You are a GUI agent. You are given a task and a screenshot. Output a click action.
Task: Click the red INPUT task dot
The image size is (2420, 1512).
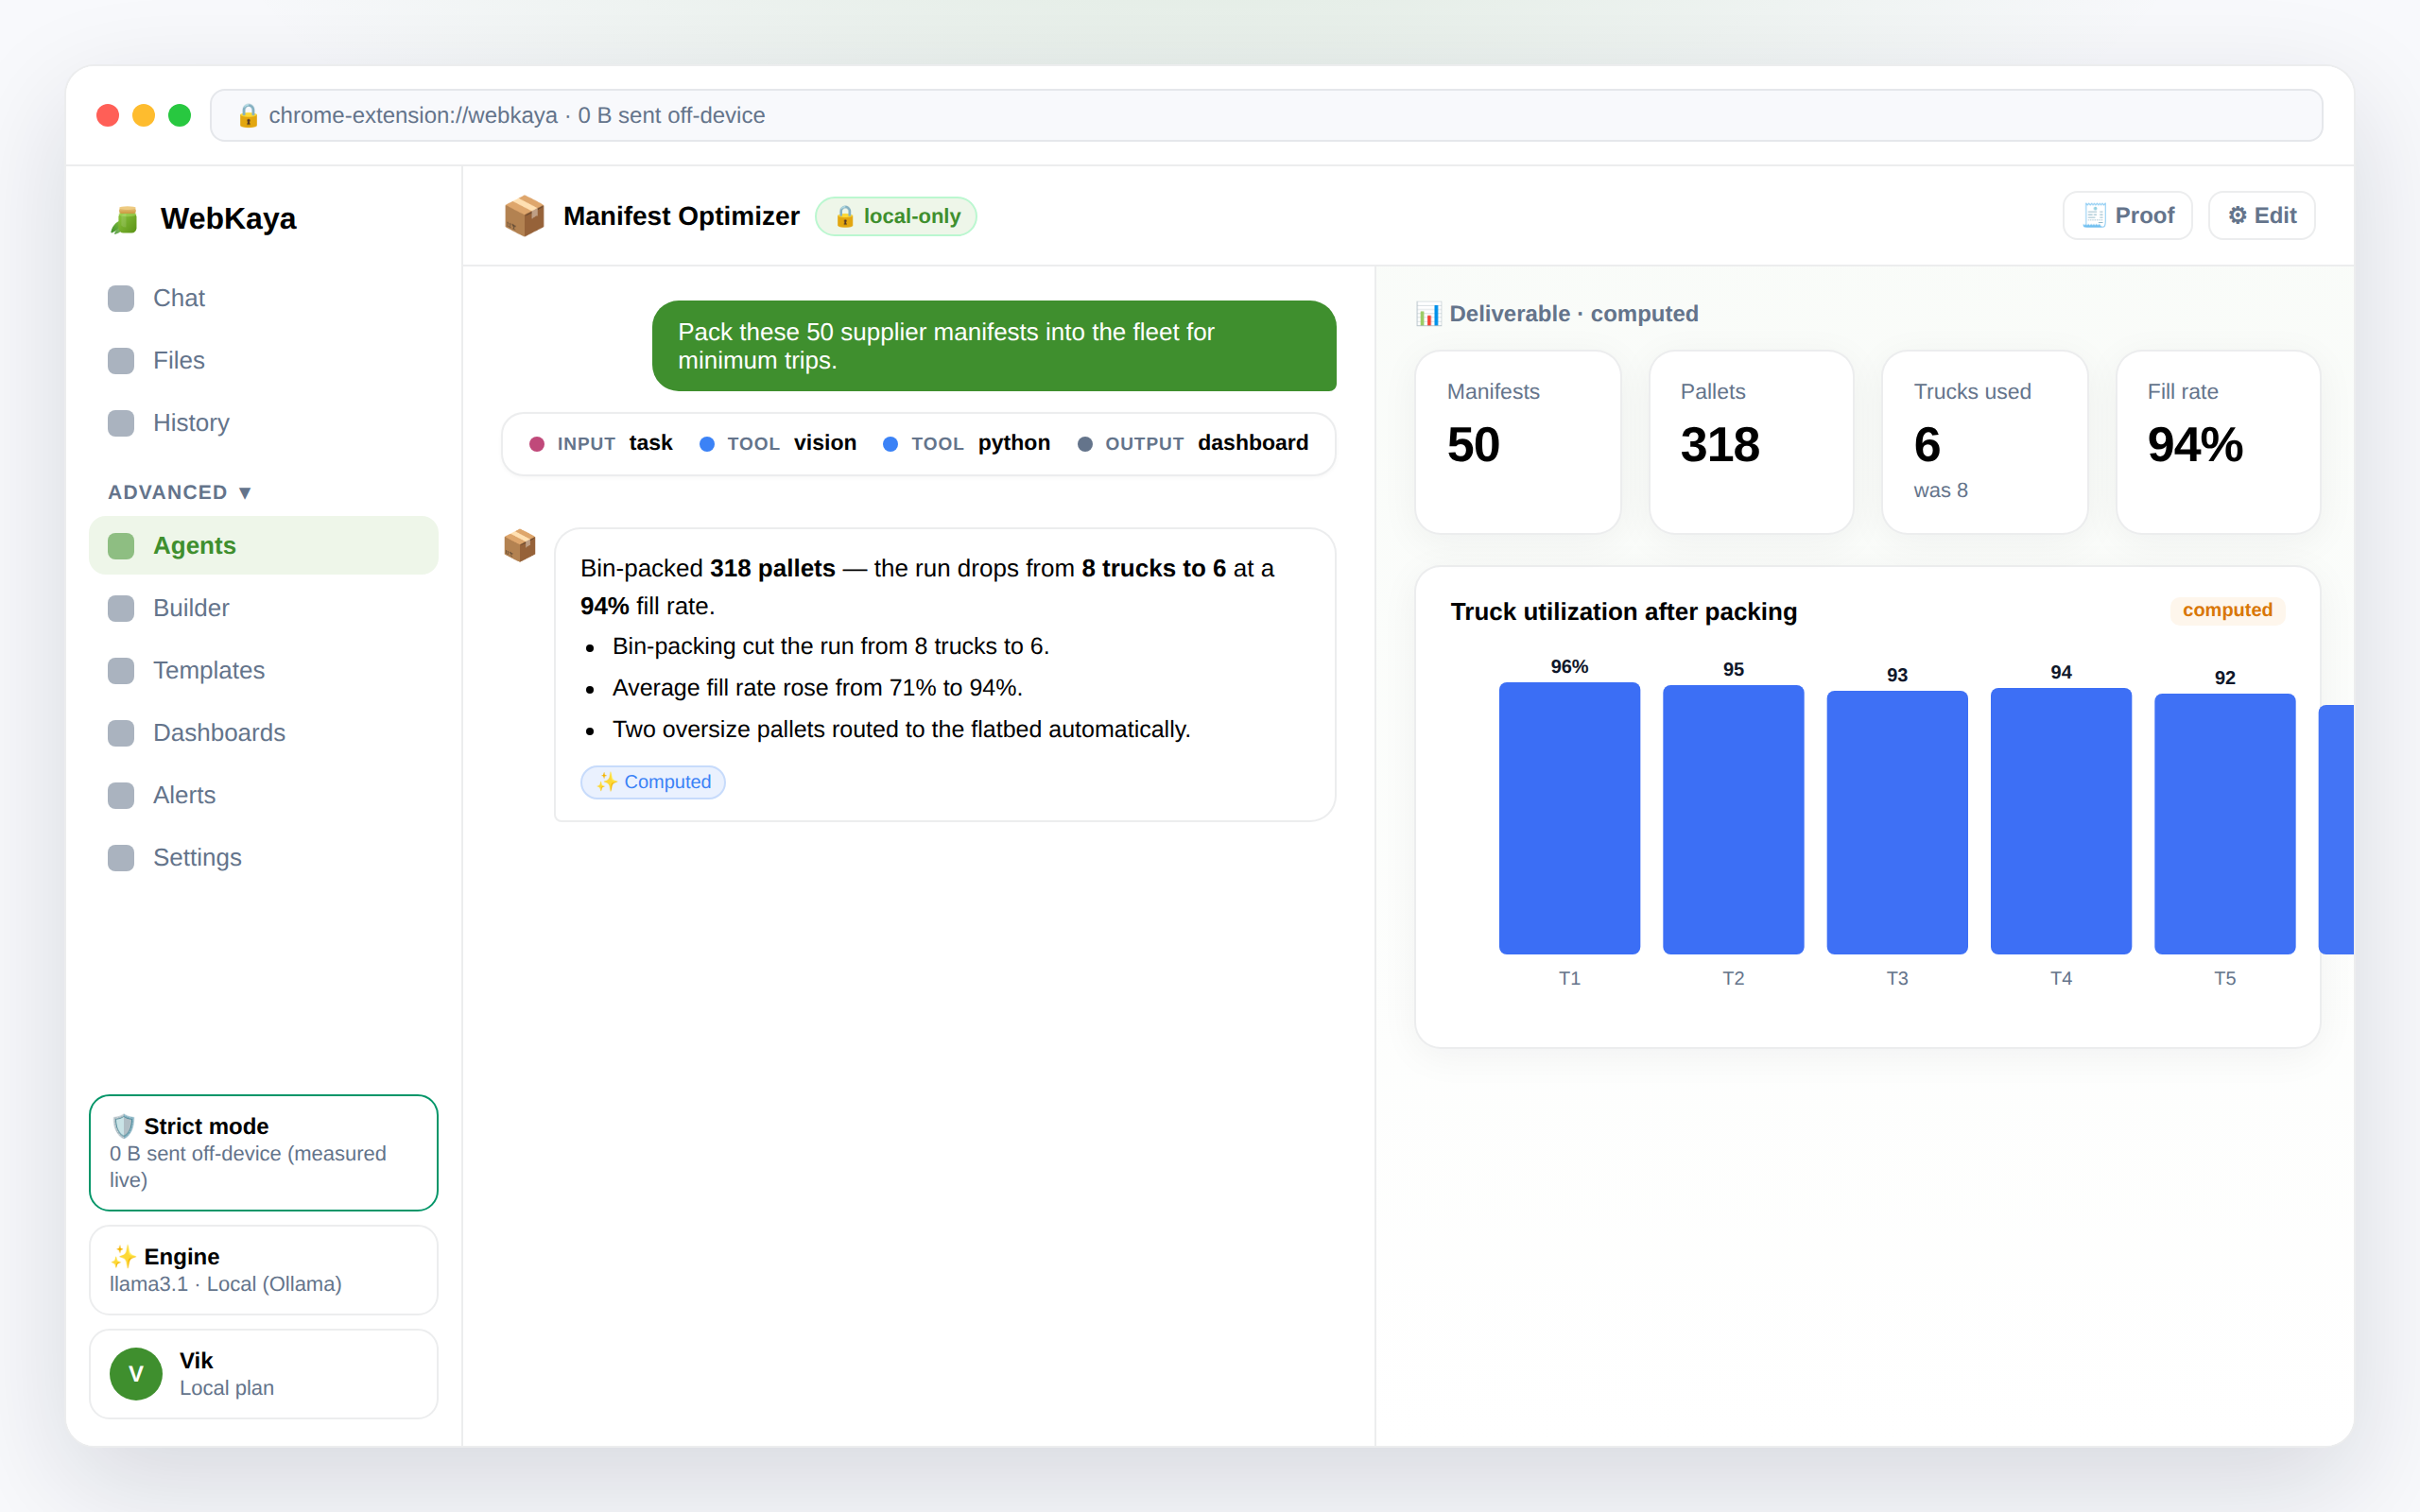pyautogui.click(x=537, y=444)
